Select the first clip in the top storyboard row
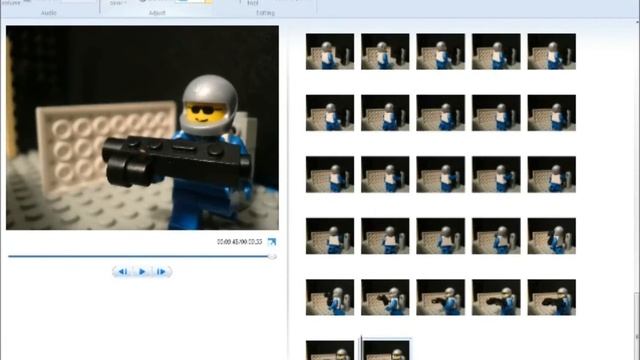640x360 pixels. tap(330, 51)
